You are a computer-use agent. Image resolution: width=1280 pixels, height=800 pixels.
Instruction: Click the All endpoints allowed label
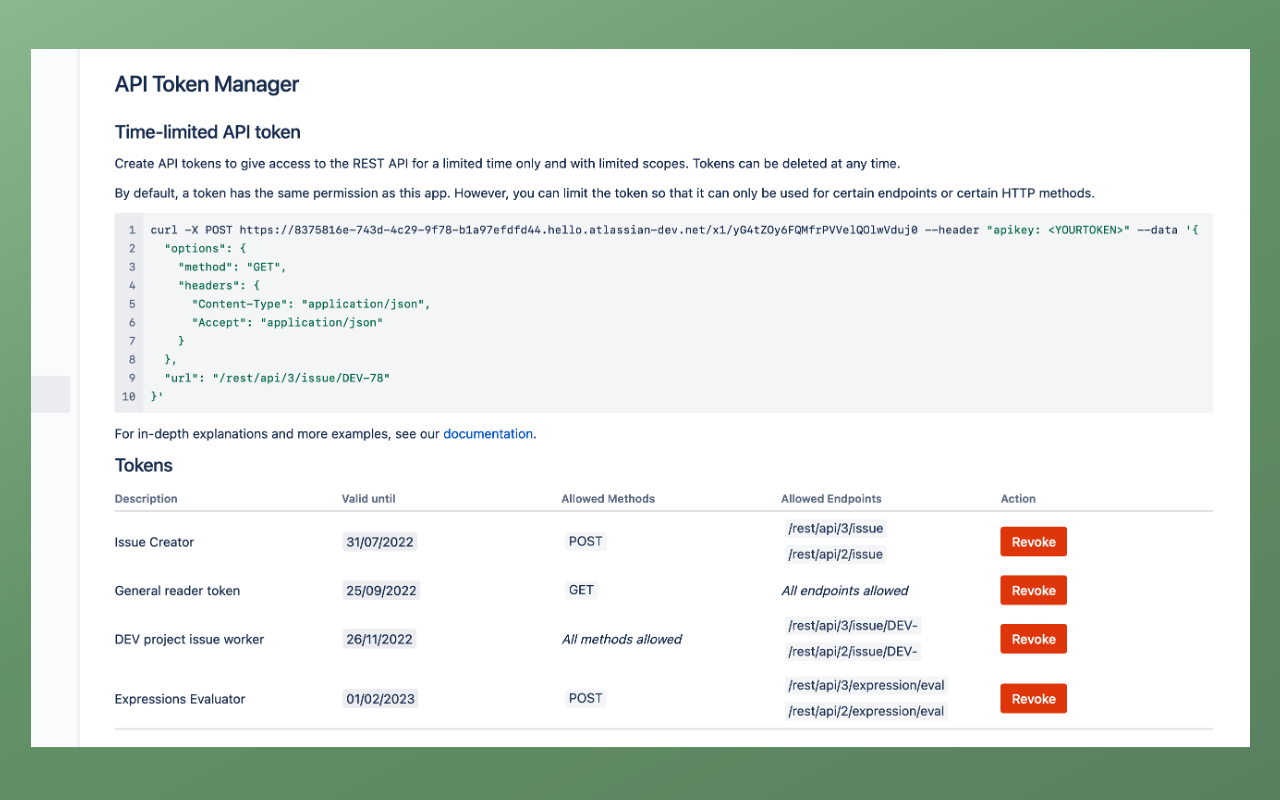[x=844, y=591]
